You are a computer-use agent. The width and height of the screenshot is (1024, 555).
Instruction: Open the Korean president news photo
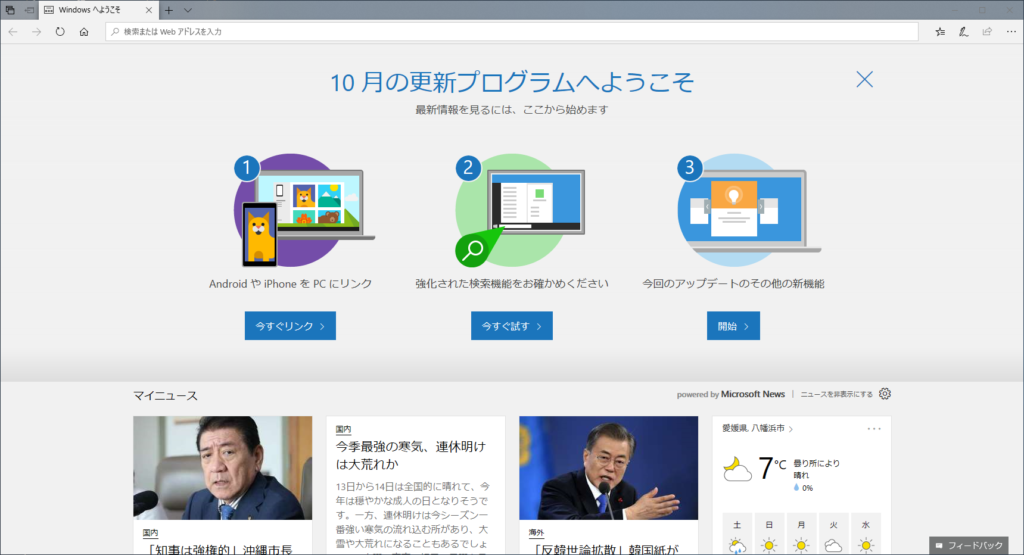coord(609,468)
